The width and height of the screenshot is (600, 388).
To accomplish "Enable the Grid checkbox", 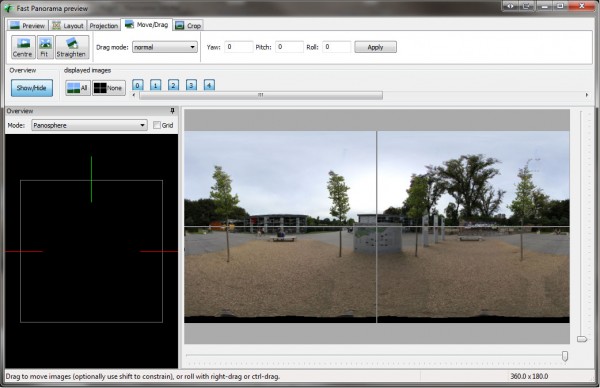I will (x=157, y=125).
